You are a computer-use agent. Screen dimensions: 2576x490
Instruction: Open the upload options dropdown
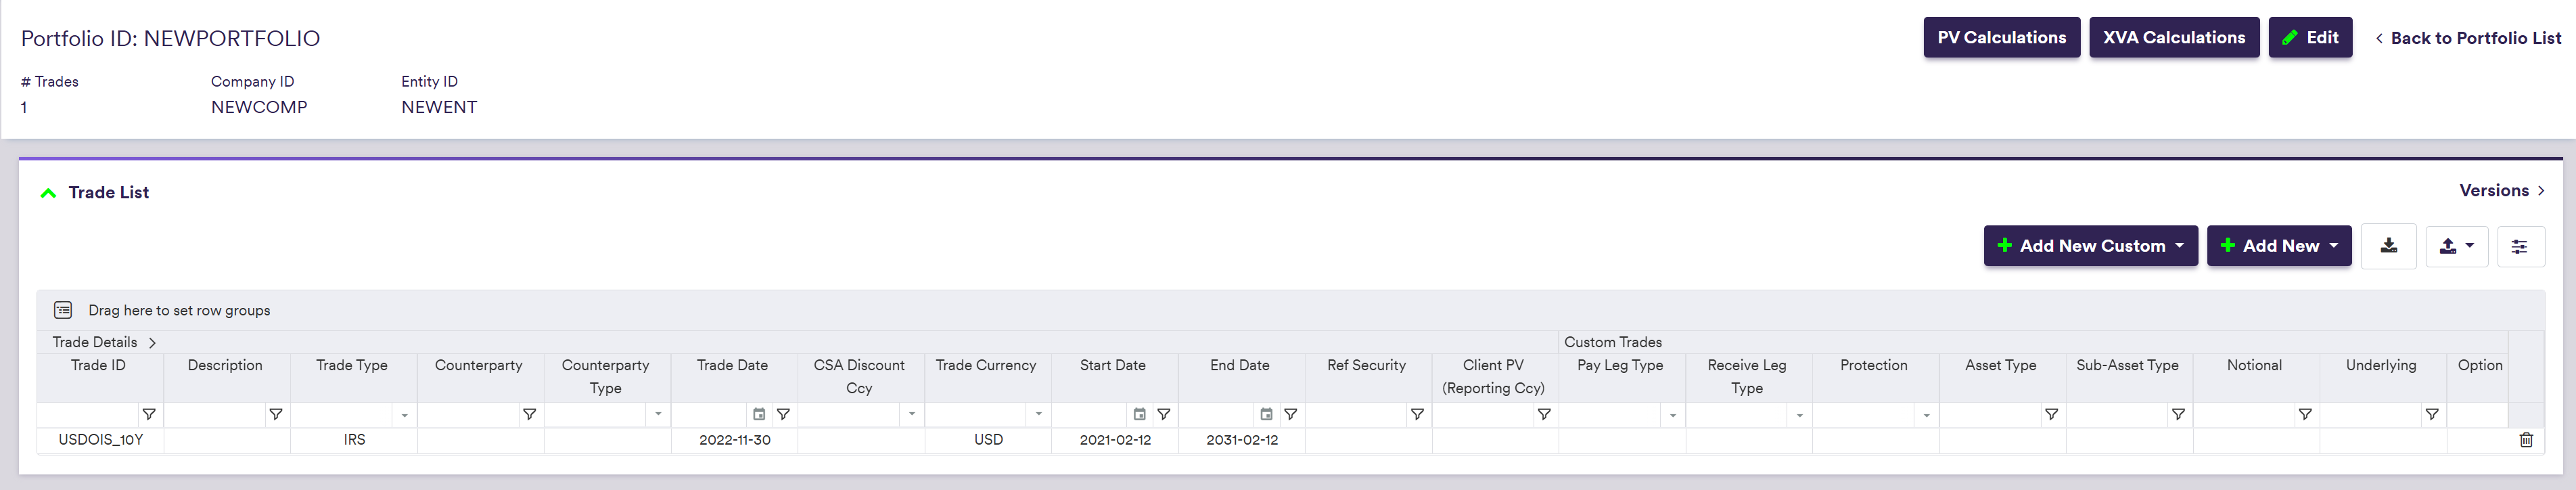coord(2456,246)
